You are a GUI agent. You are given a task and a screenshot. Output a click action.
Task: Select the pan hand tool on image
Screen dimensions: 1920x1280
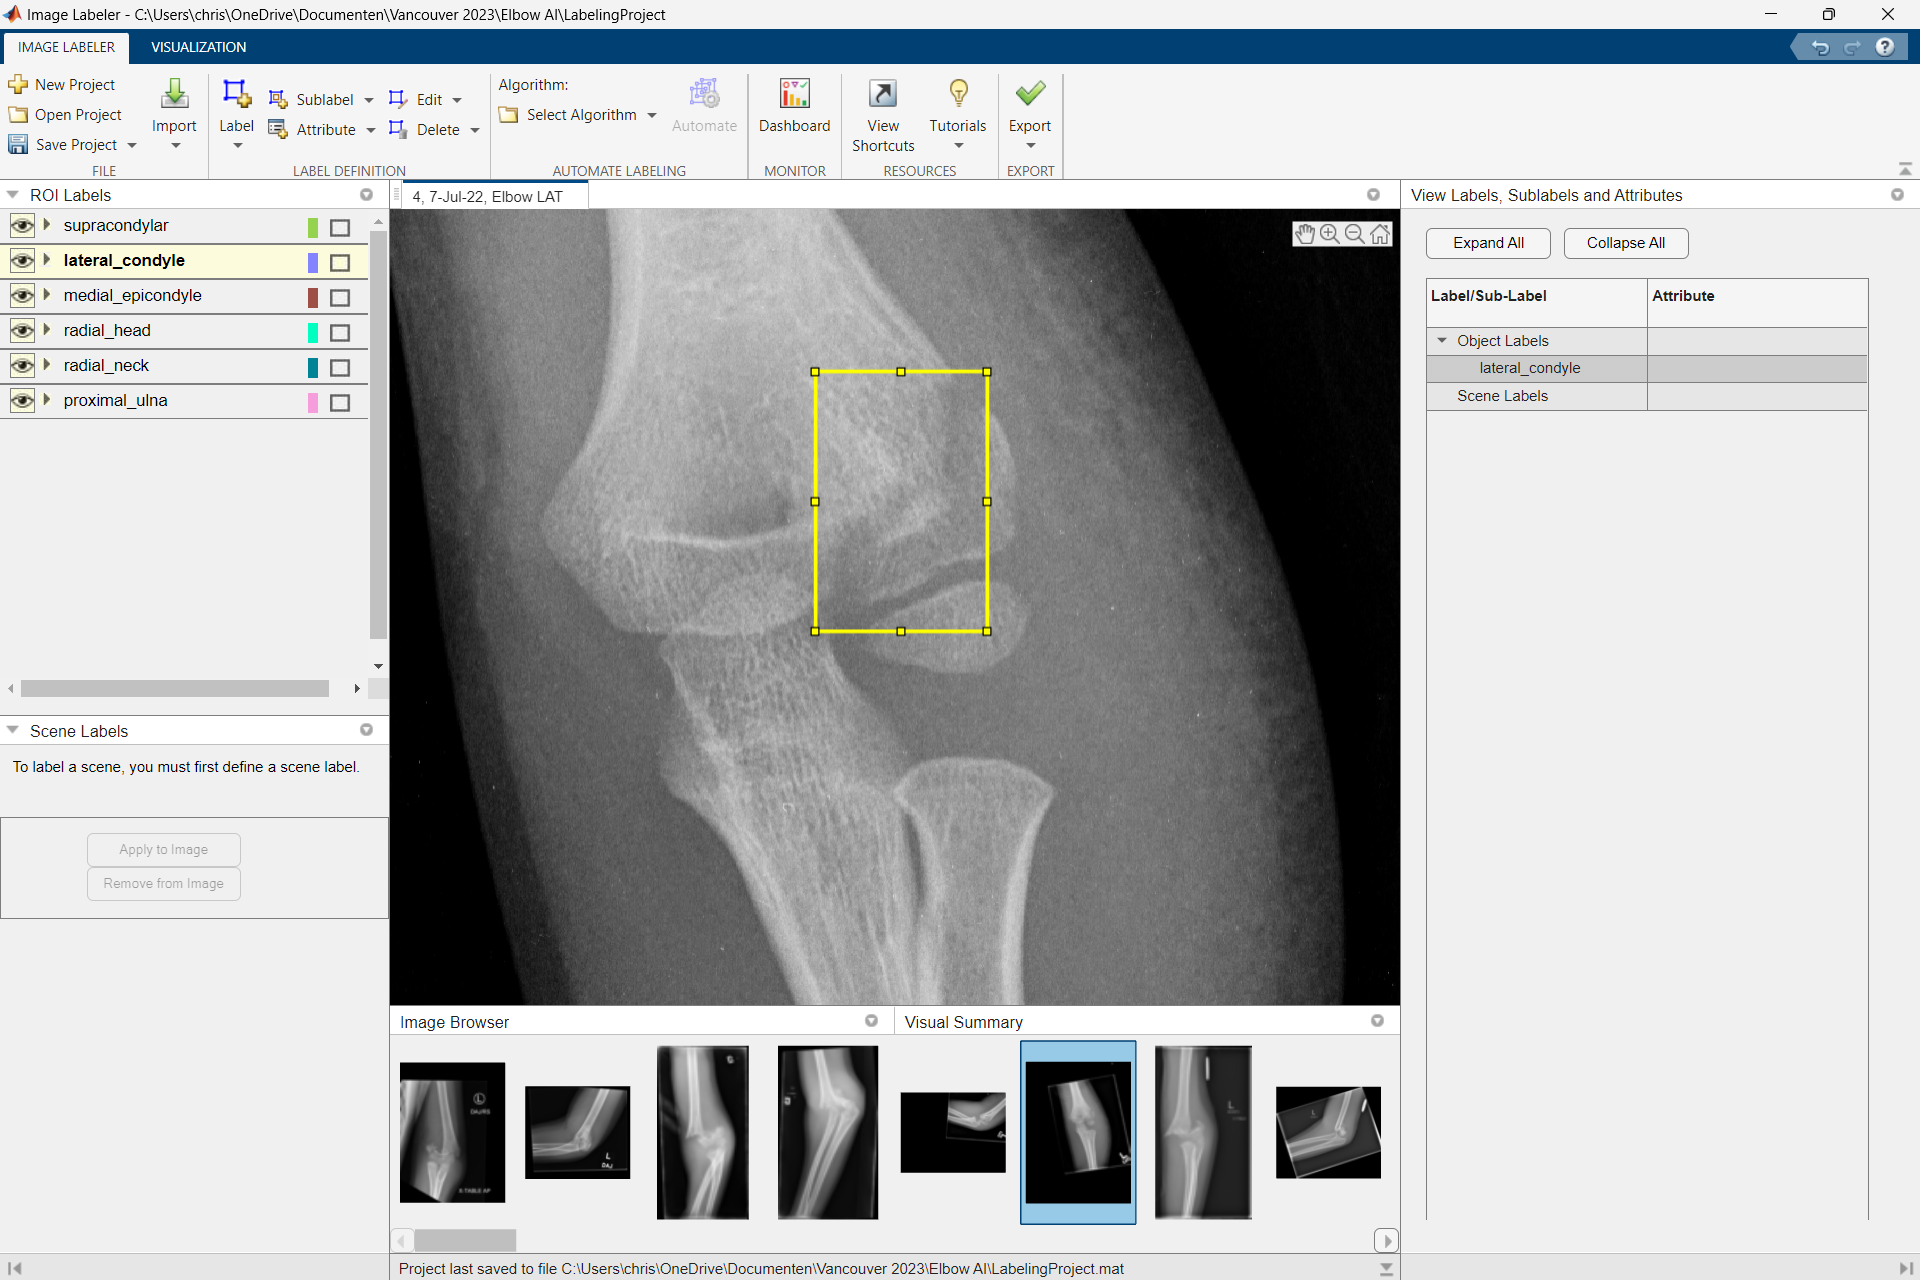pyautogui.click(x=1305, y=234)
